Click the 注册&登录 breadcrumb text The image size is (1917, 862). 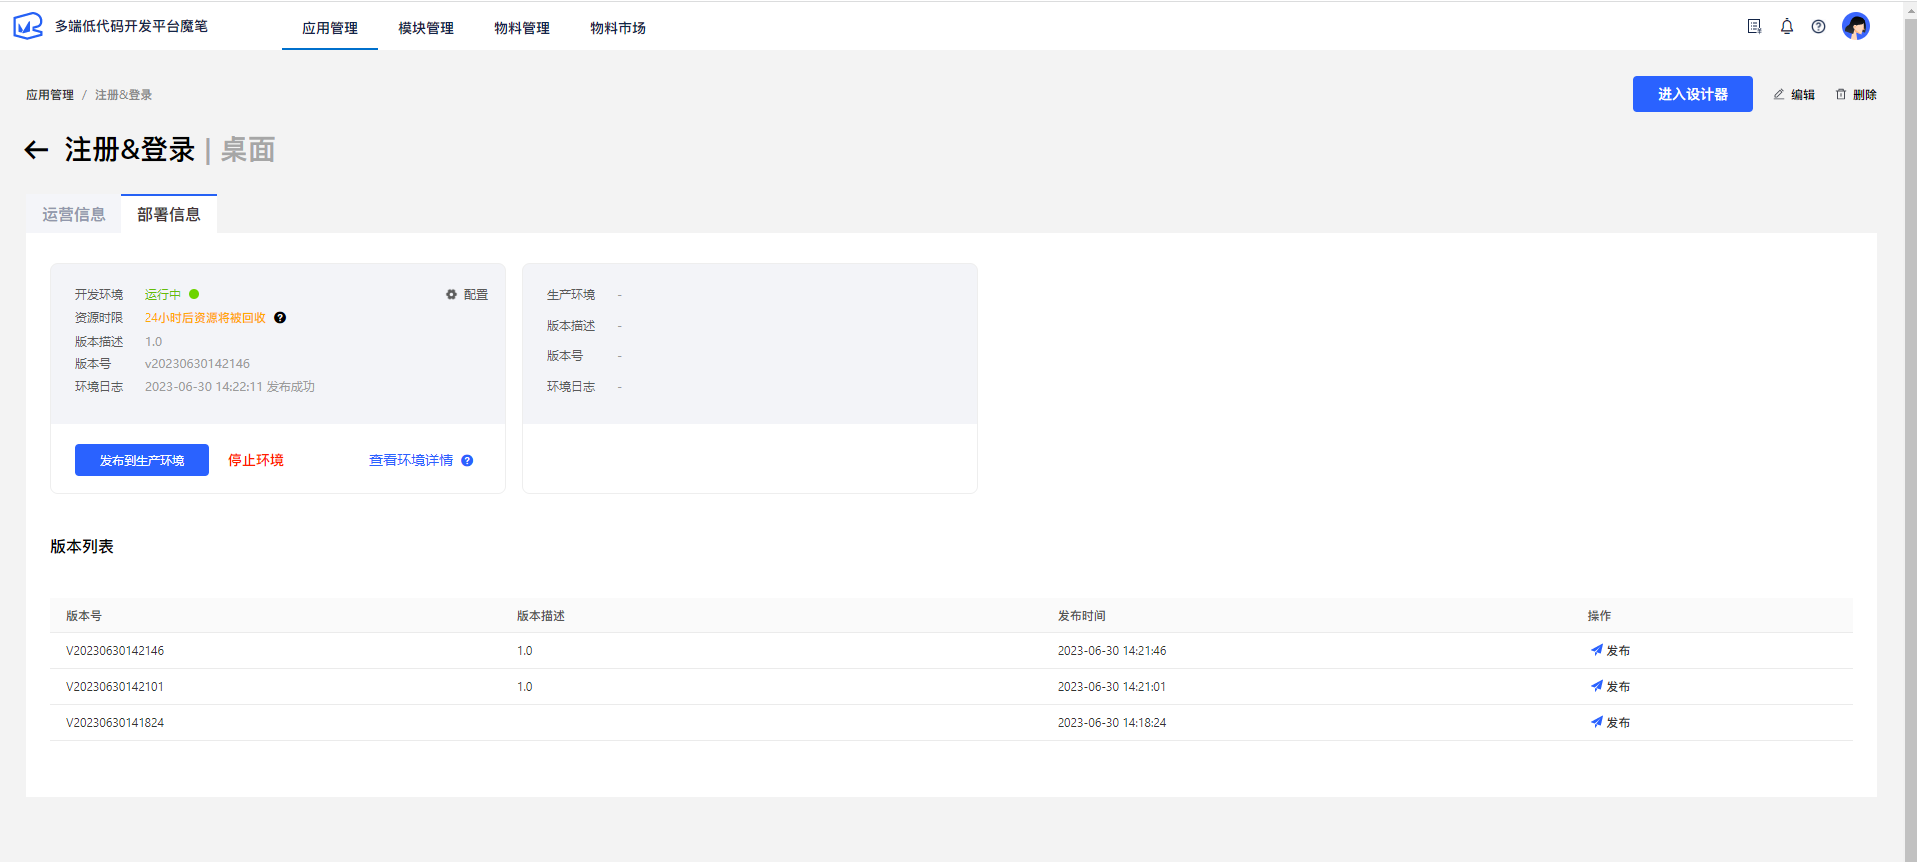[x=124, y=95]
